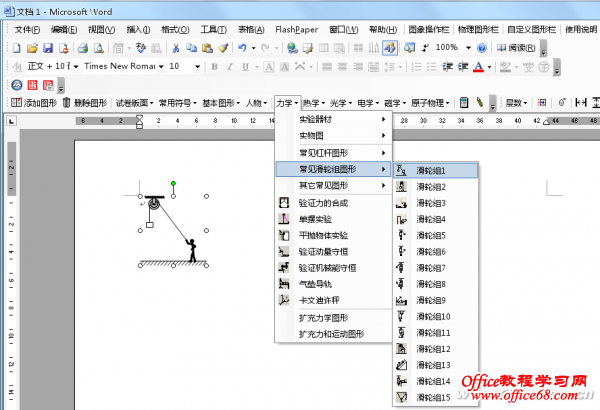Select 验证力的合成 from the menu
The height and width of the screenshot is (410, 600).
click(334, 203)
